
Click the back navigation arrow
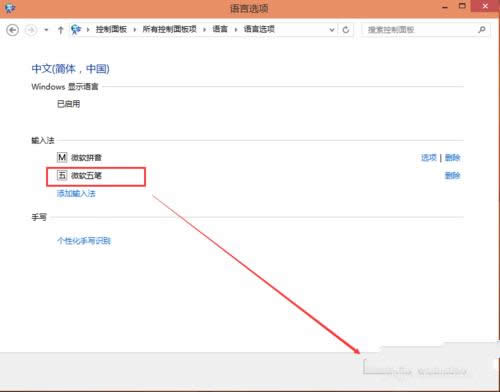tap(13, 30)
